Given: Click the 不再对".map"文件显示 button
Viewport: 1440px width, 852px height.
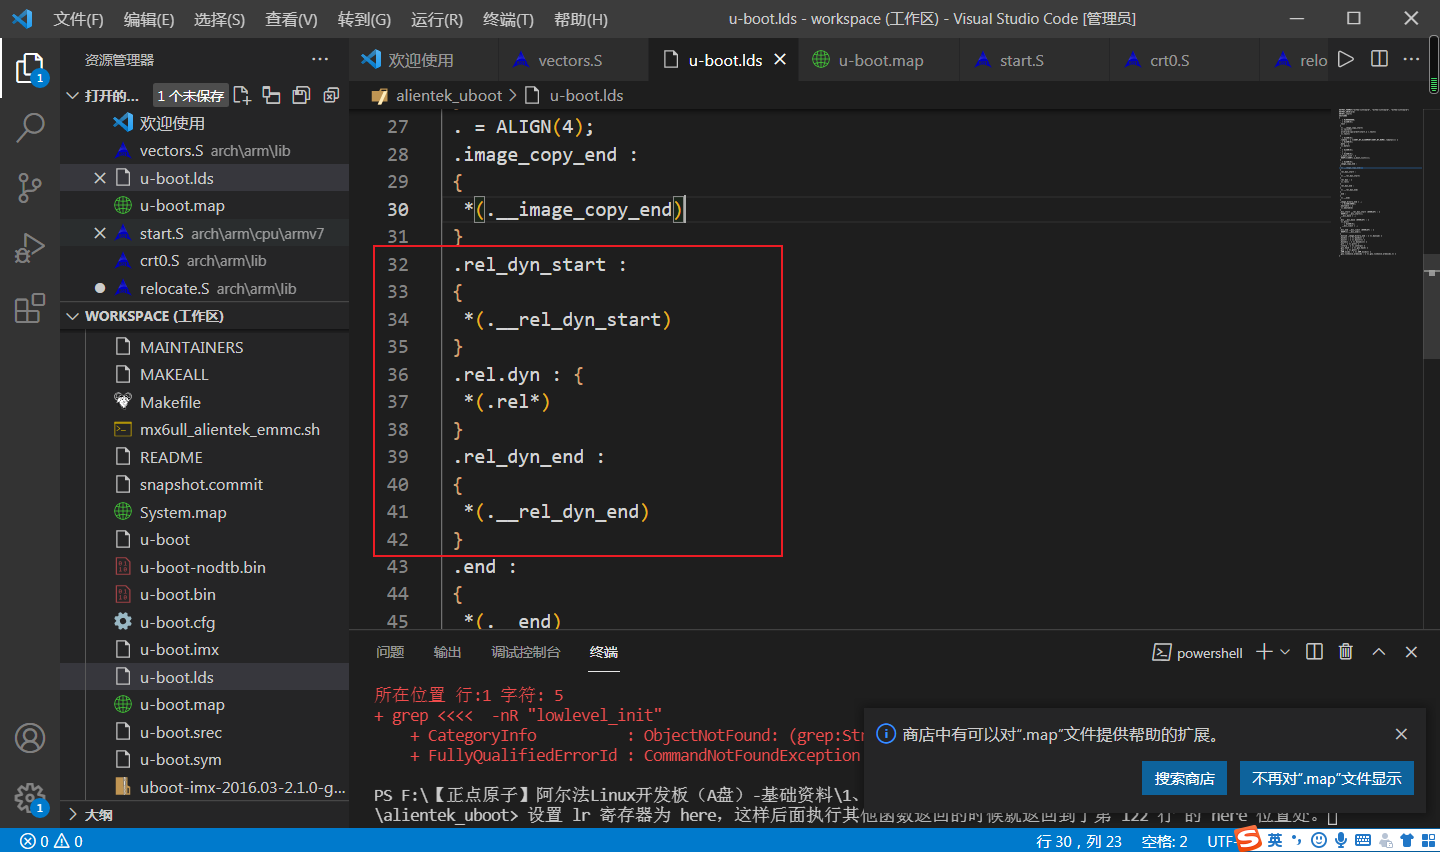Looking at the screenshot, I should pos(1326,778).
